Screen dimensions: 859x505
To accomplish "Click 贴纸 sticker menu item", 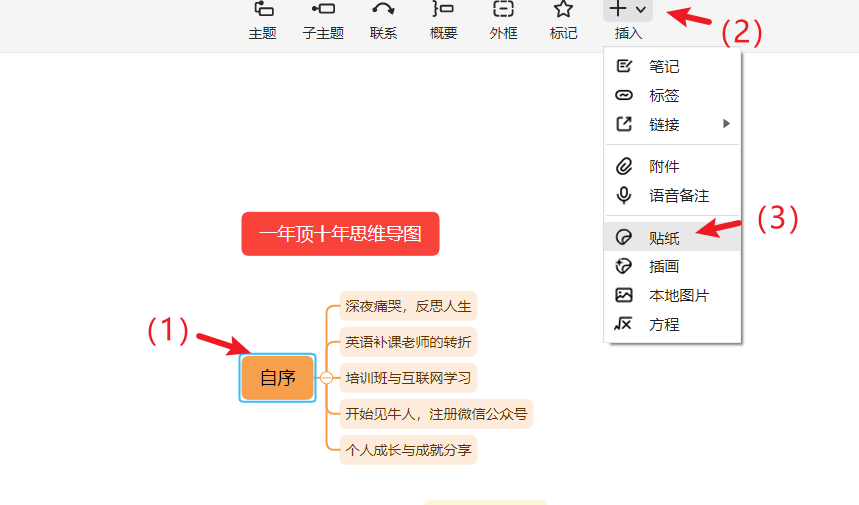I will 664,237.
